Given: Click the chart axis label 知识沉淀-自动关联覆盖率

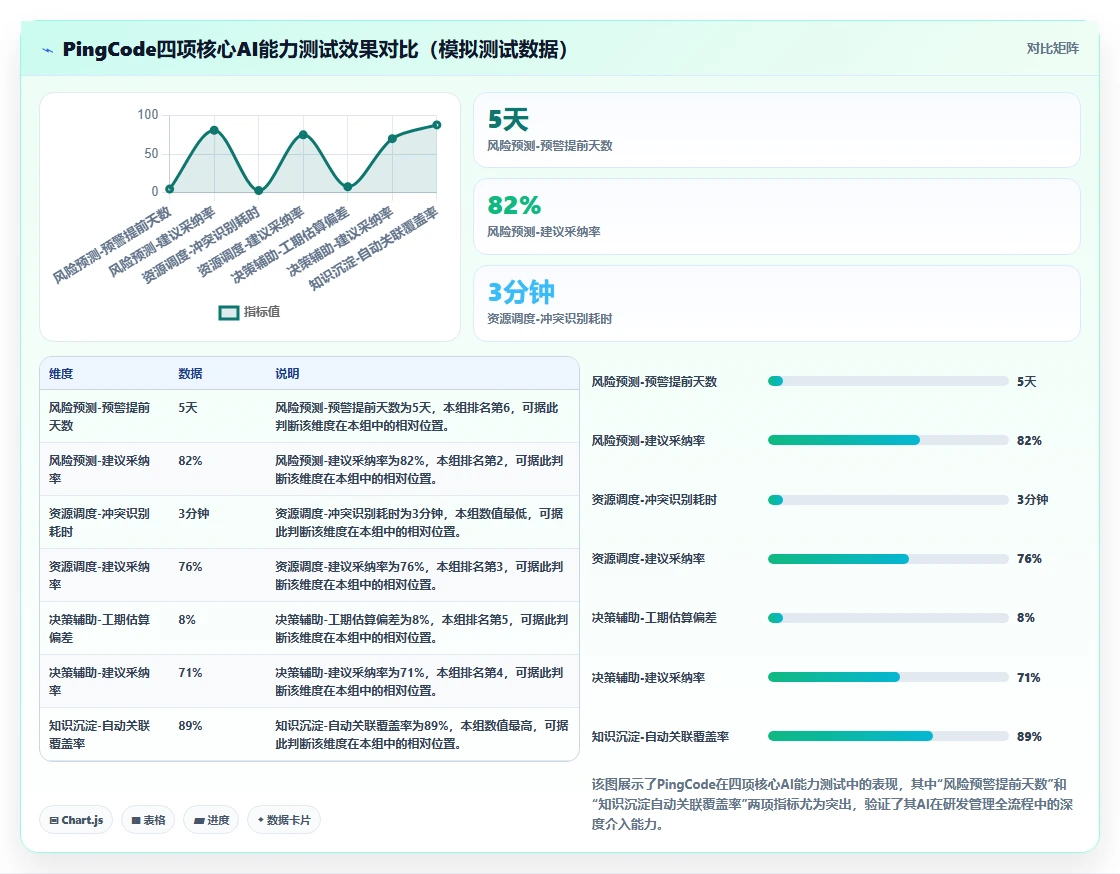Looking at the screenshot, I should [x=373, y=248].
